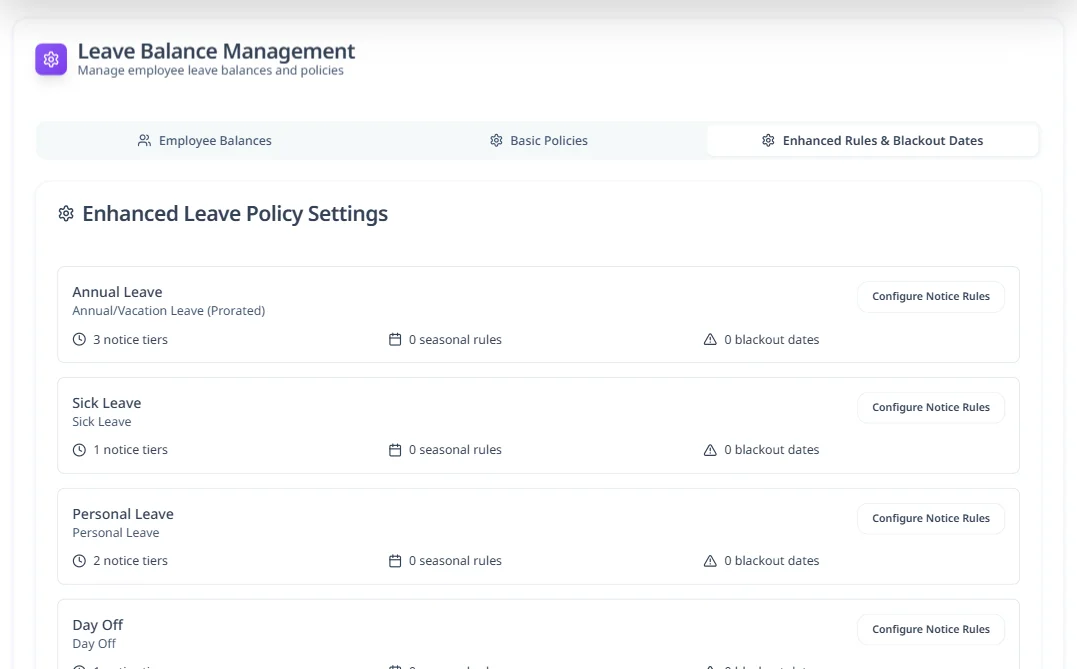
Task: Click the gear icon beside Enhanced Rules tab
Action: tap(768, 140)
